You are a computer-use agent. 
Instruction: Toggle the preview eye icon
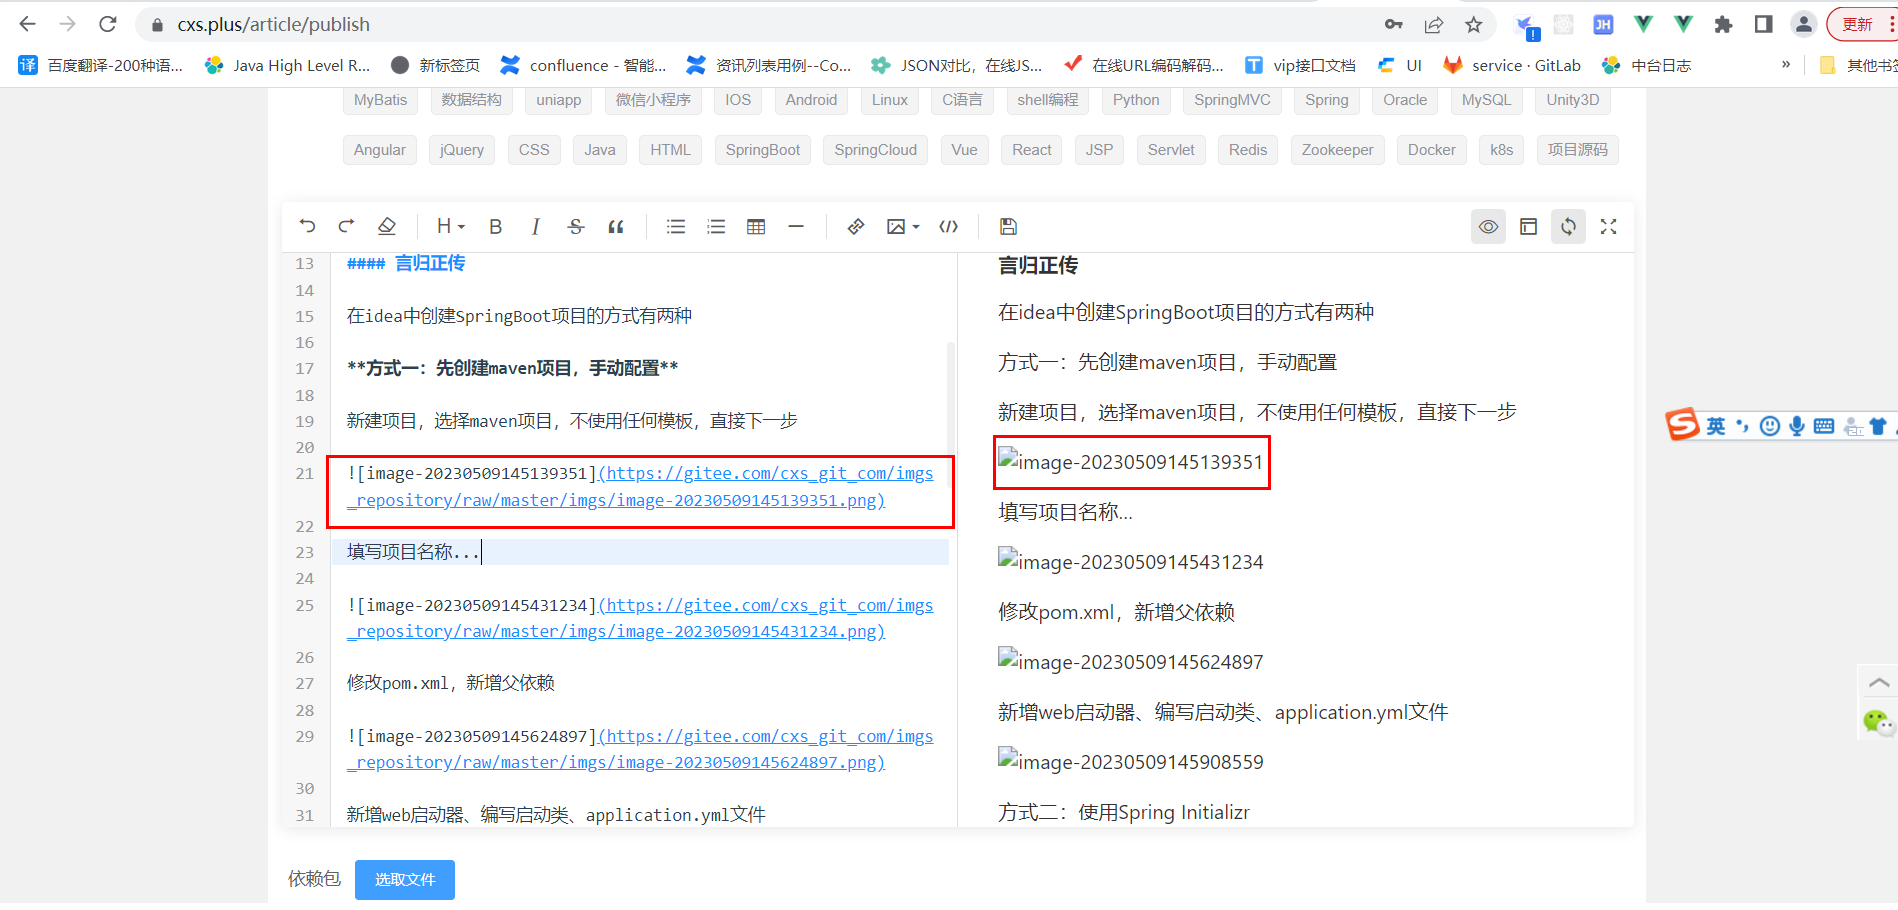pos(1489,227)
